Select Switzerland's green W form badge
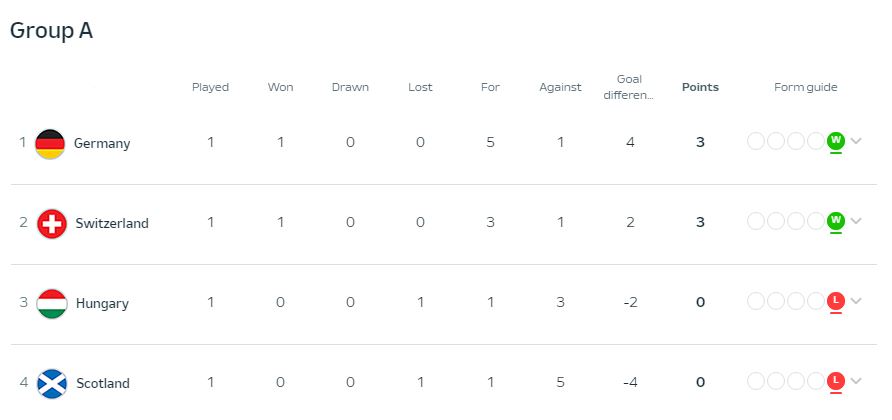The height and width of the screenshot is (420, 892). tap(836, 220)
